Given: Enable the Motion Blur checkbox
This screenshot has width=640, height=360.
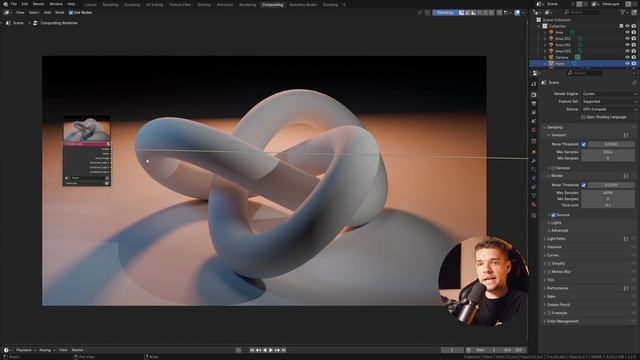Looking at the screenshot, I should 549,272.
